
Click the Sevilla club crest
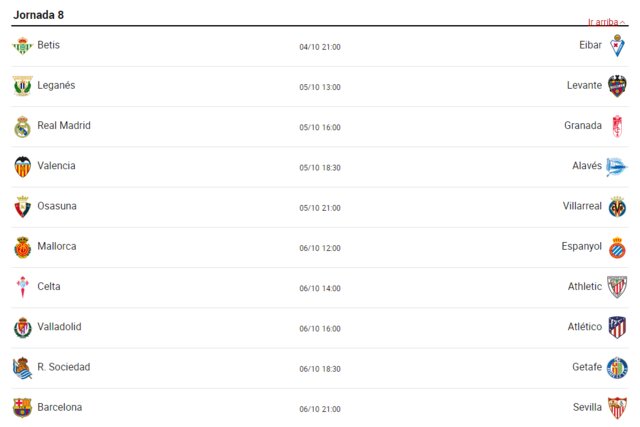617,408
